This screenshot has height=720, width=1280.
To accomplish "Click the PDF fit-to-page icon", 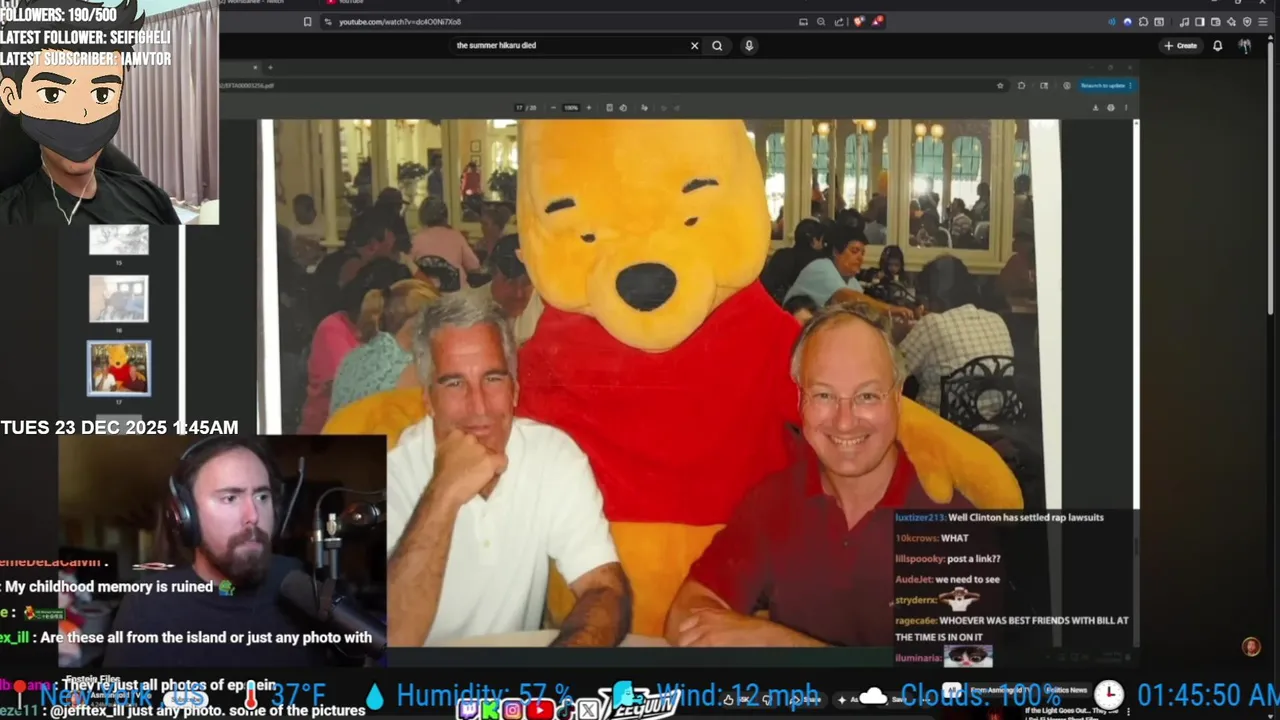I will tap(609, 108).
